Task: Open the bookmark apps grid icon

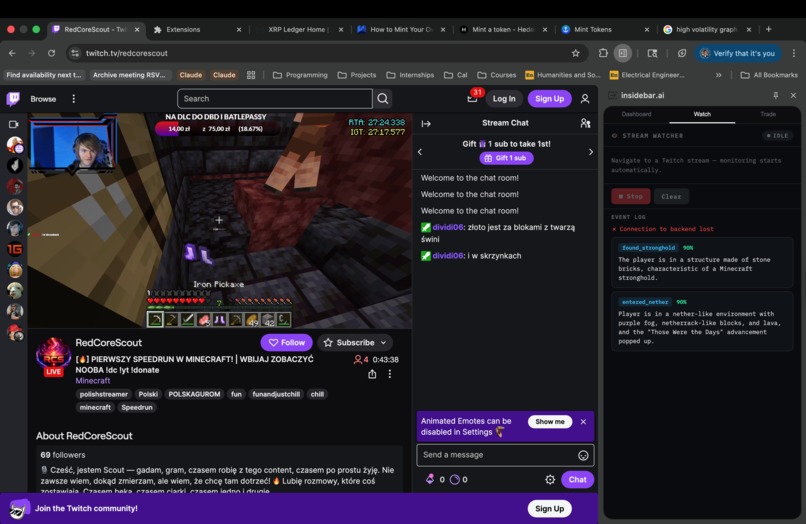Action: (251, 75)
